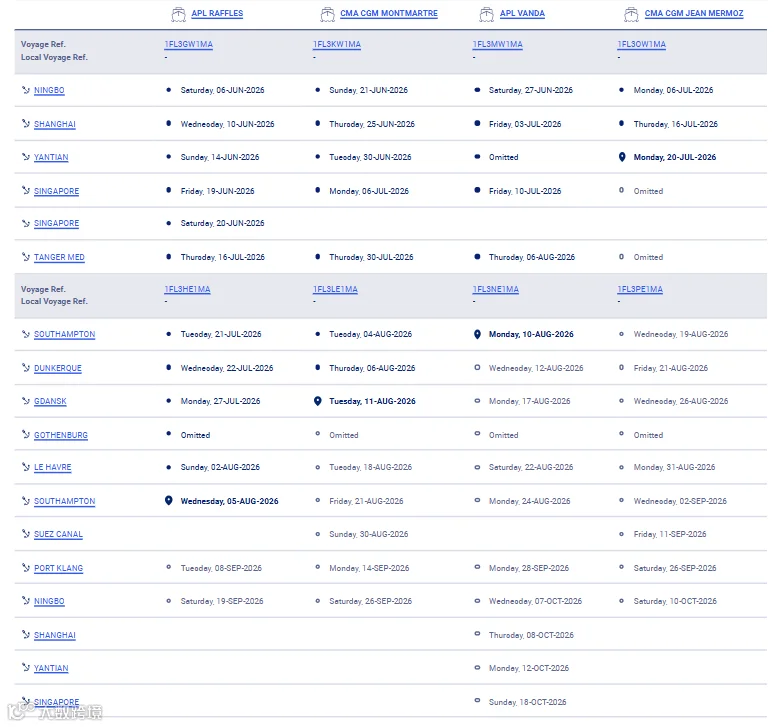
Task: Open voyage reference 1FL3KW1MA
Action: pyautogui.click(x=337, y=44)
